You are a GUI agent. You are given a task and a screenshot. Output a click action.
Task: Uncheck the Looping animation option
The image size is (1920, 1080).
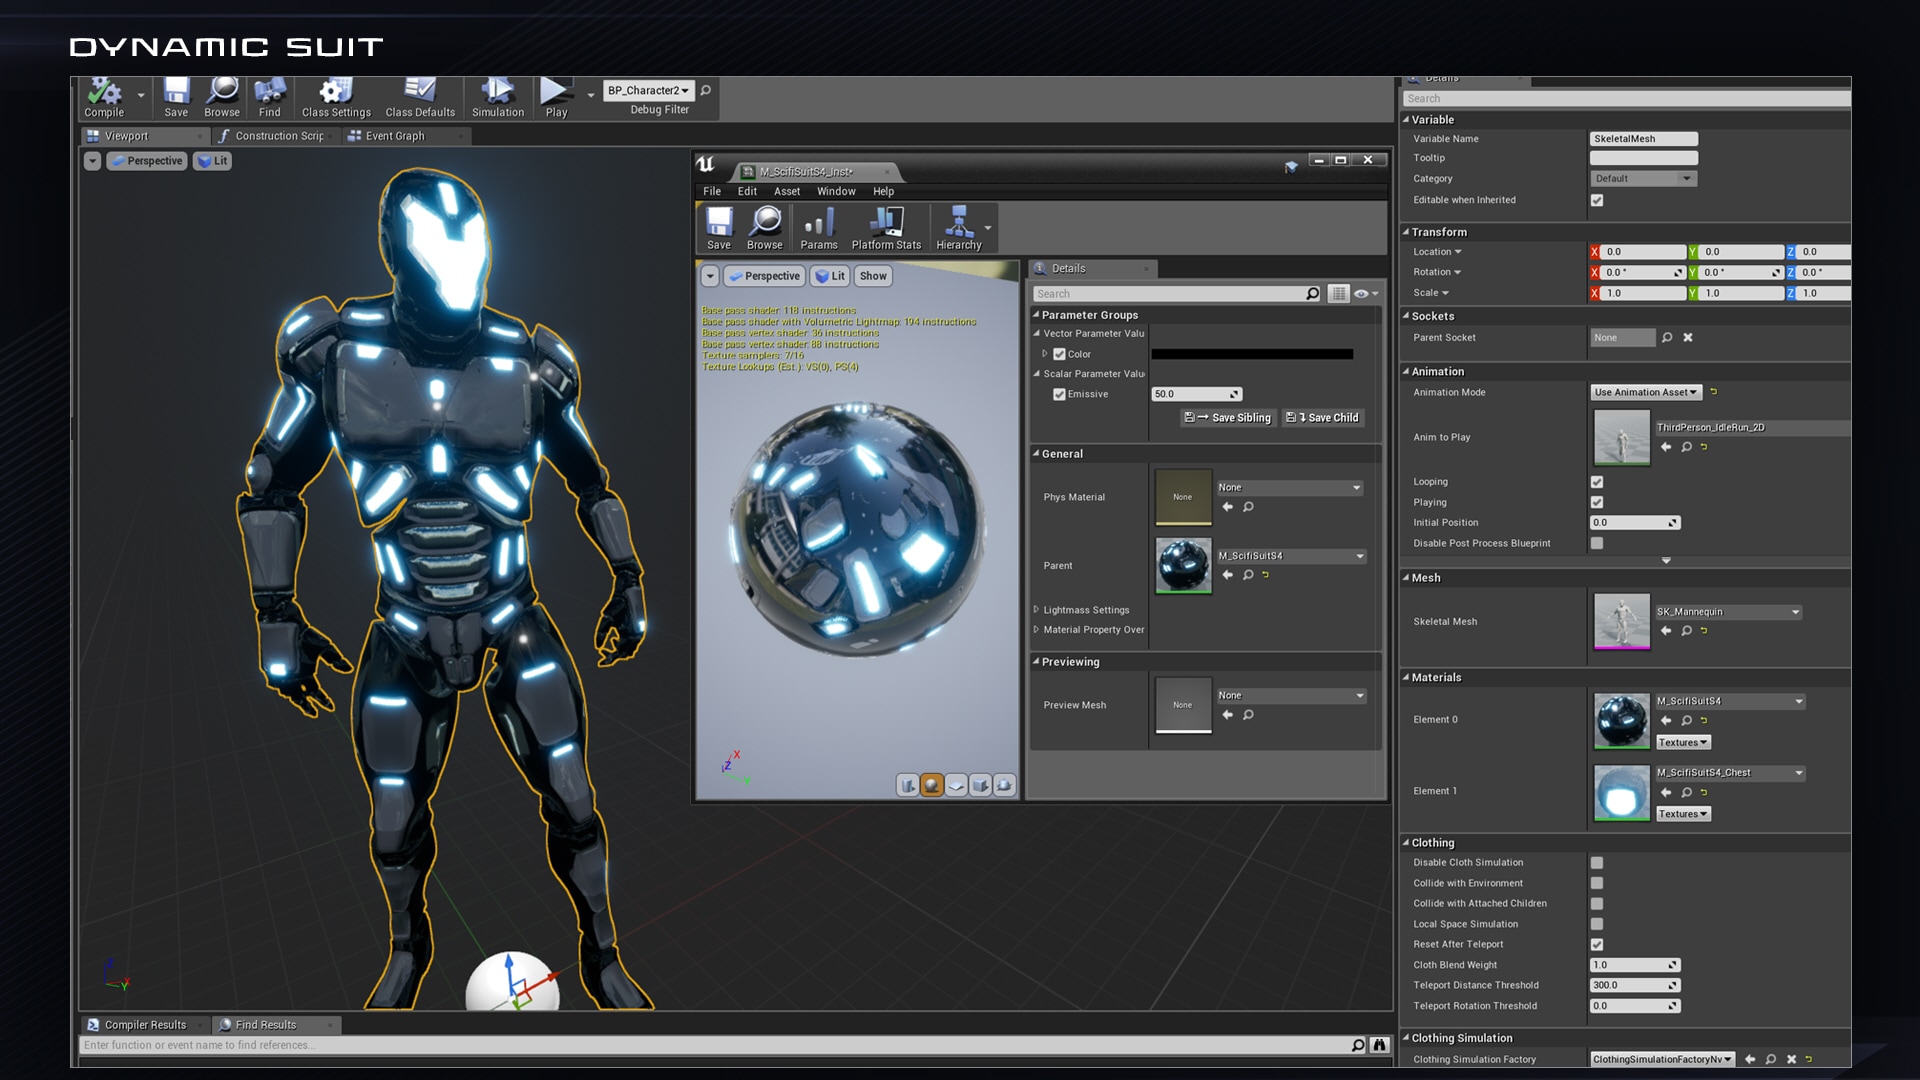pyautogui.click(x=1596, y=481)
